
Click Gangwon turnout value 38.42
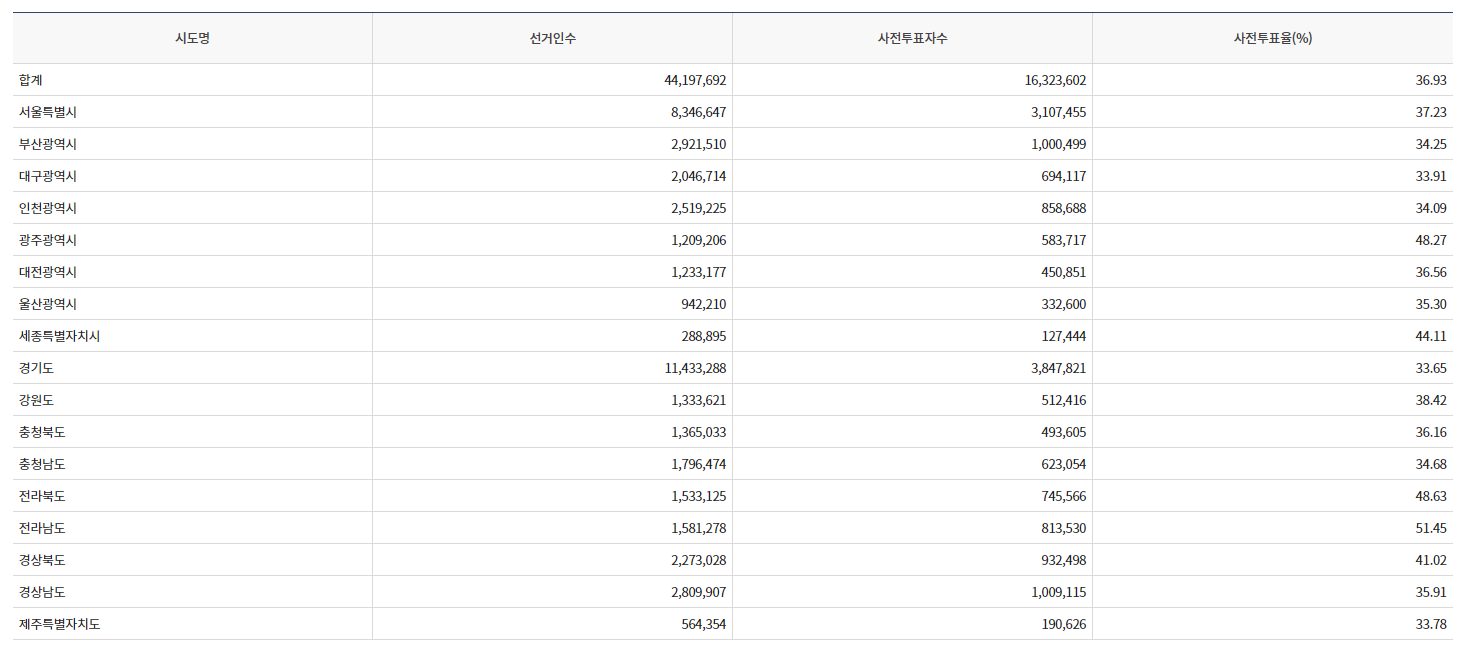(x=1431, y=400)
